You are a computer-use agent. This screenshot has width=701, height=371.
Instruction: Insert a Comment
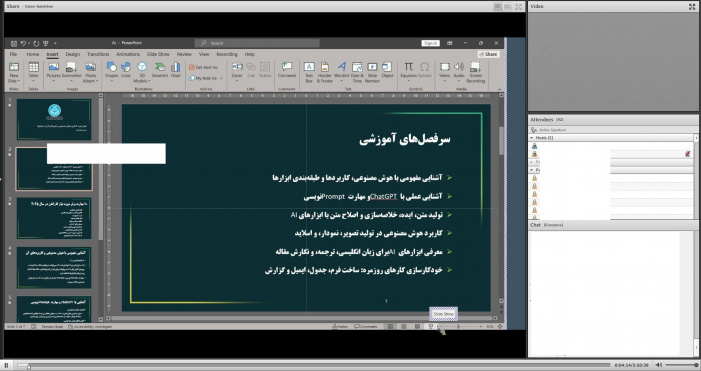pyautogui.click(x=287, y=70)
